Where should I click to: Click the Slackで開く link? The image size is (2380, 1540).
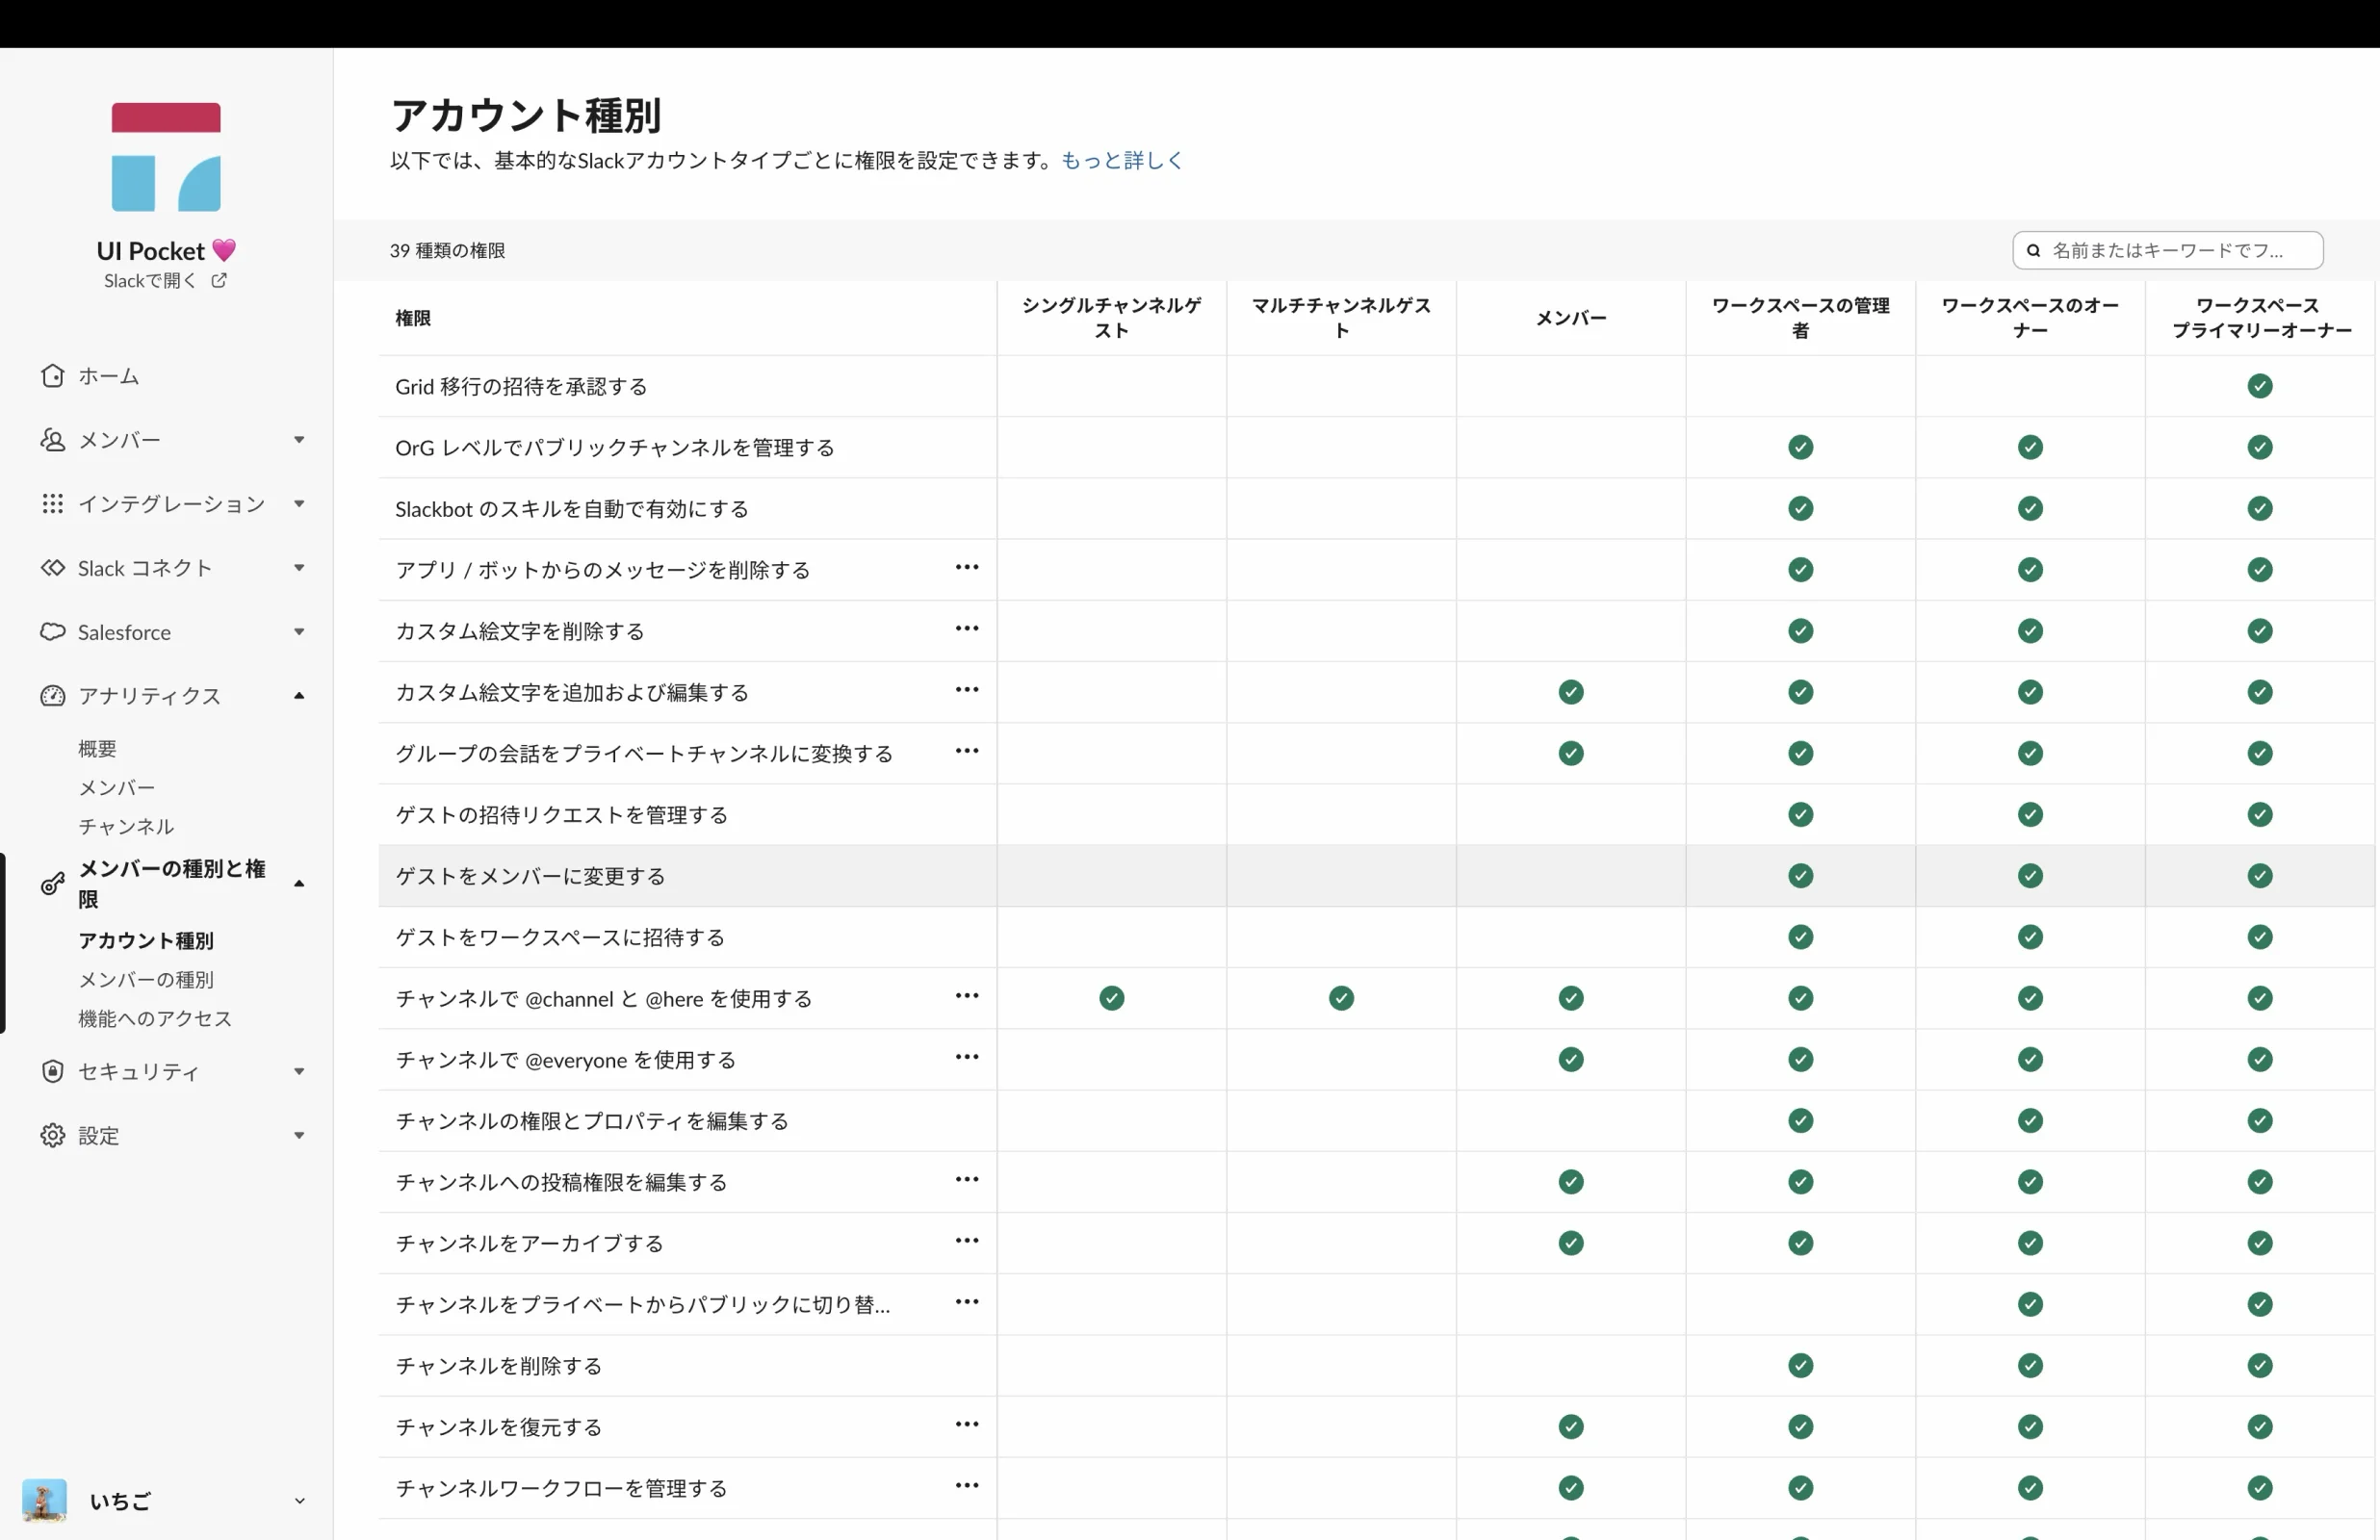coord(150,281)
